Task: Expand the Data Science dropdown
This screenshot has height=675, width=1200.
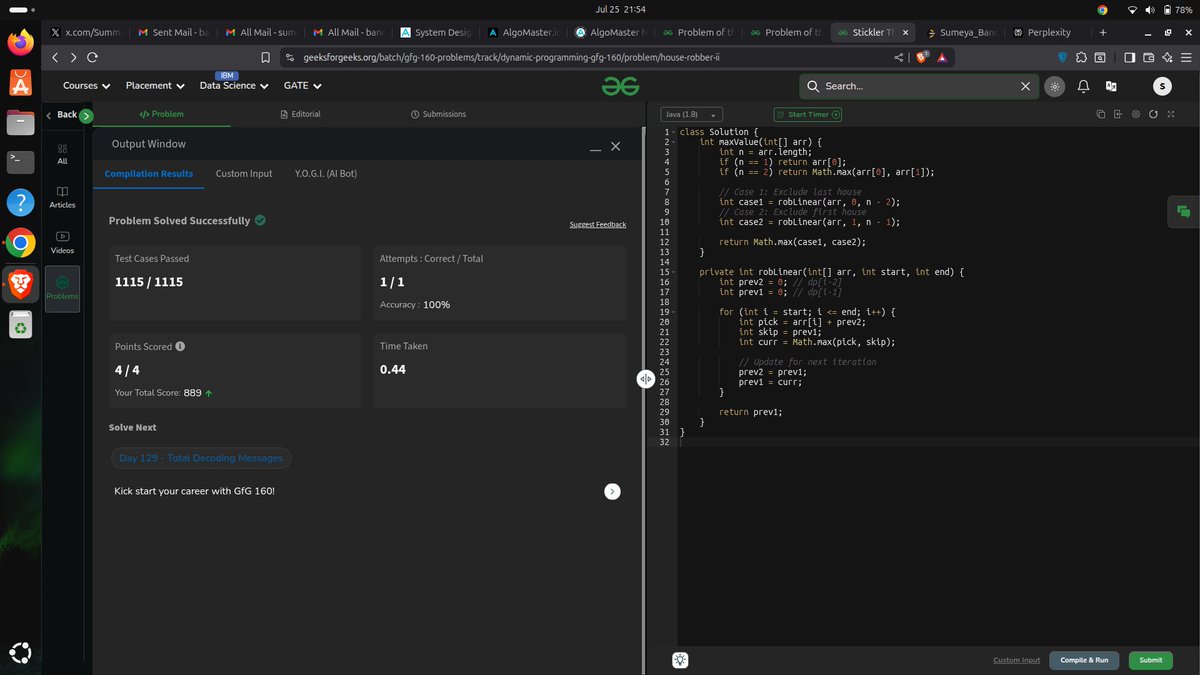Action: point(234,86)
